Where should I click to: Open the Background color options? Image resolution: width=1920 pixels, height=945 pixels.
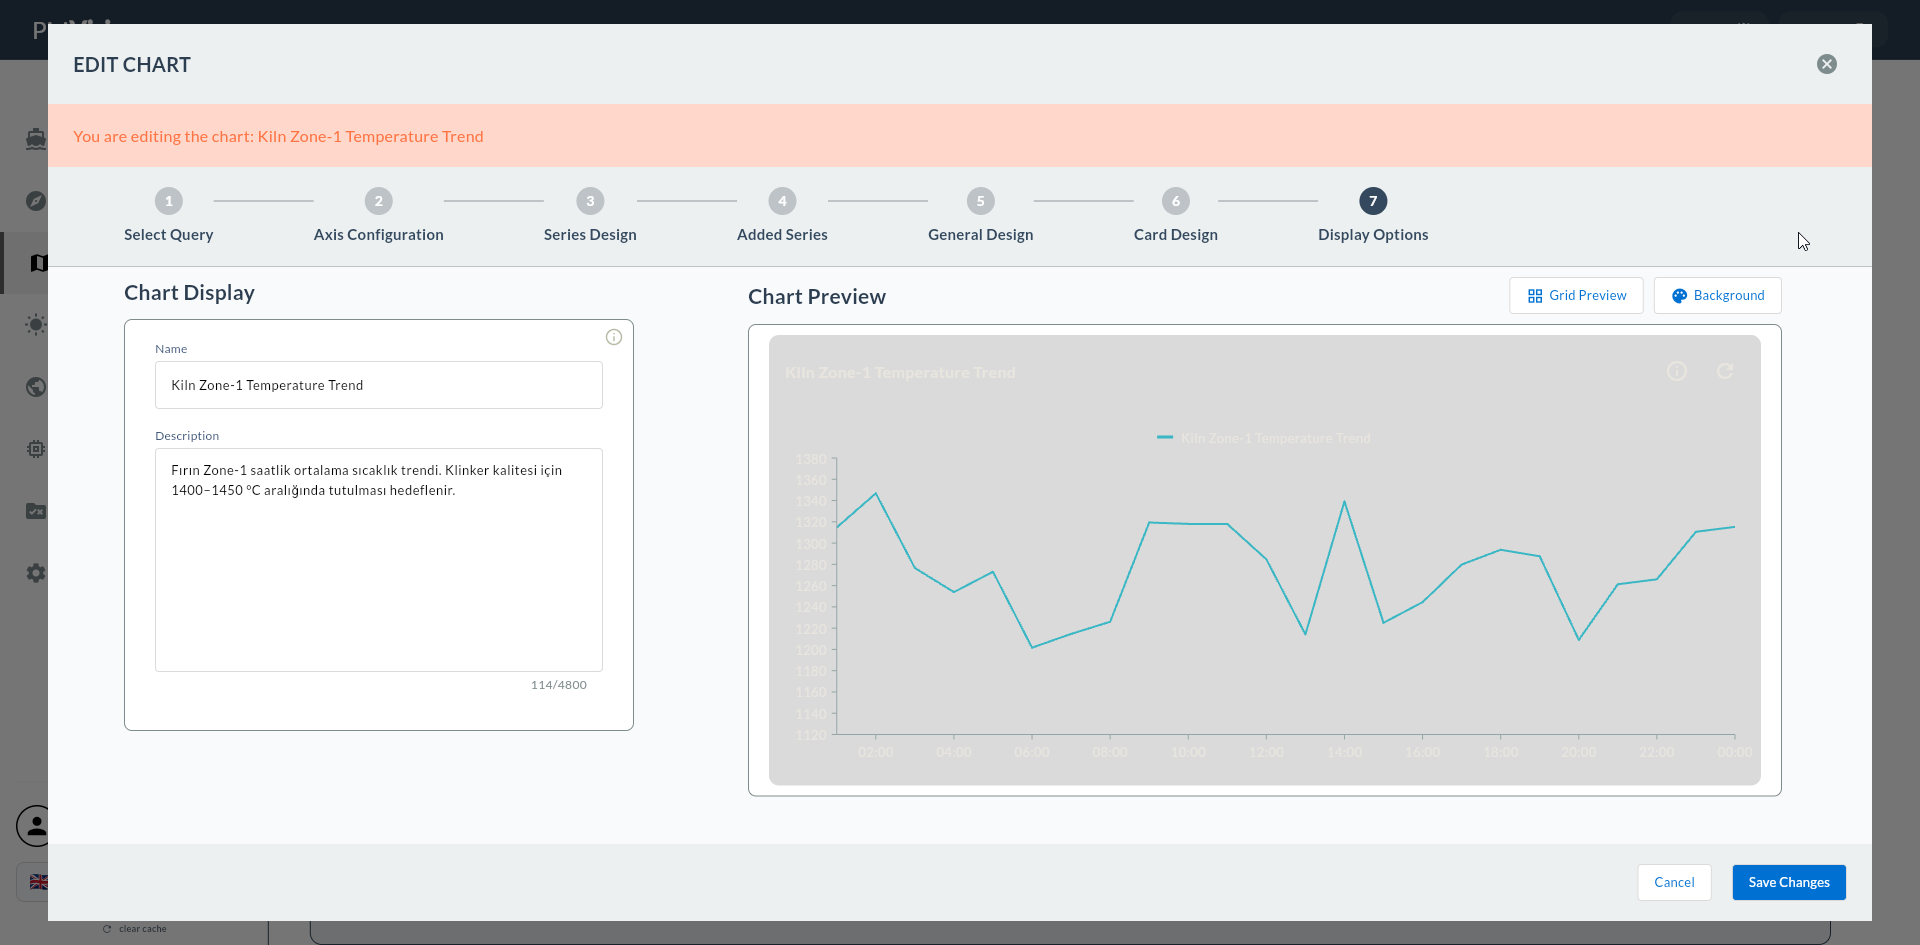point(1717,295)
